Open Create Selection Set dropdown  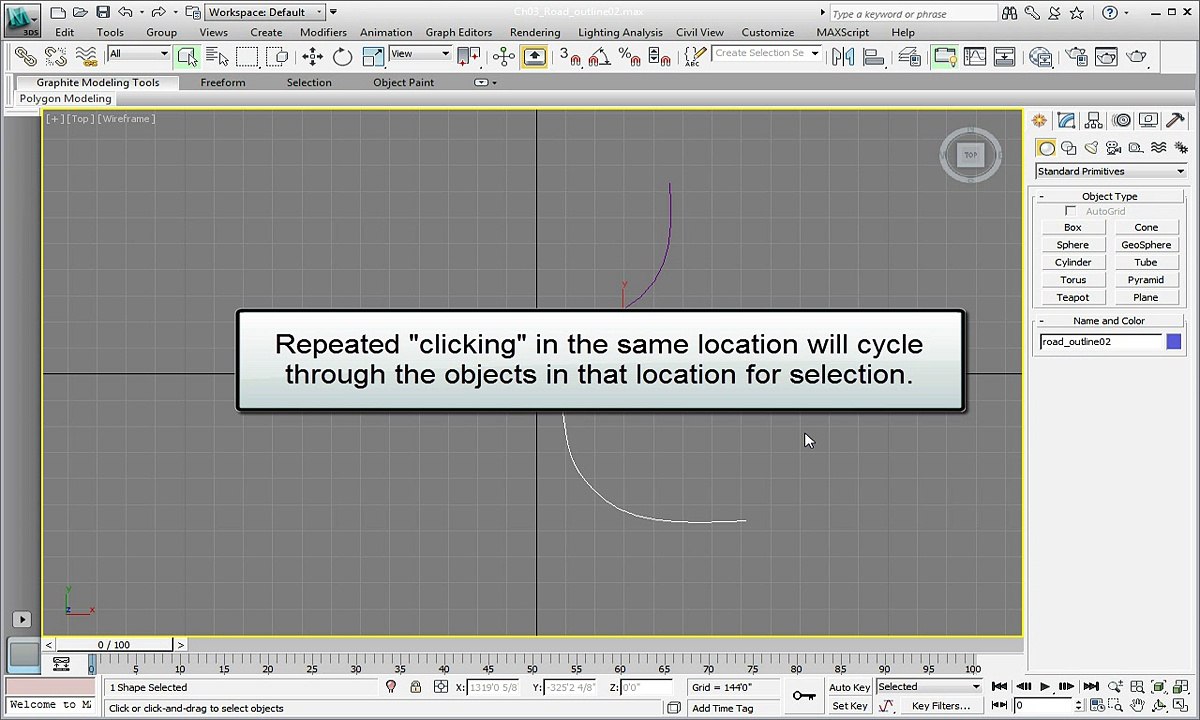pyautogui.click(x=767, y=53)
